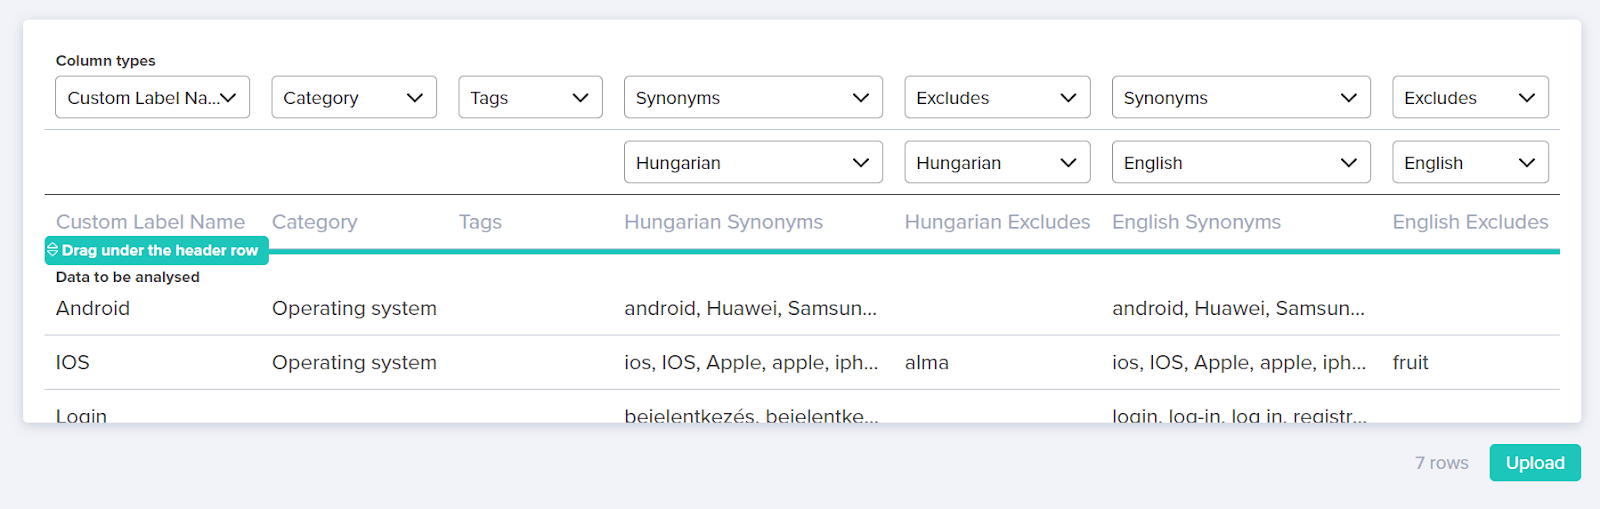
Task: Open the English language dropdown for Synonyms
Action: [1240, 163]
